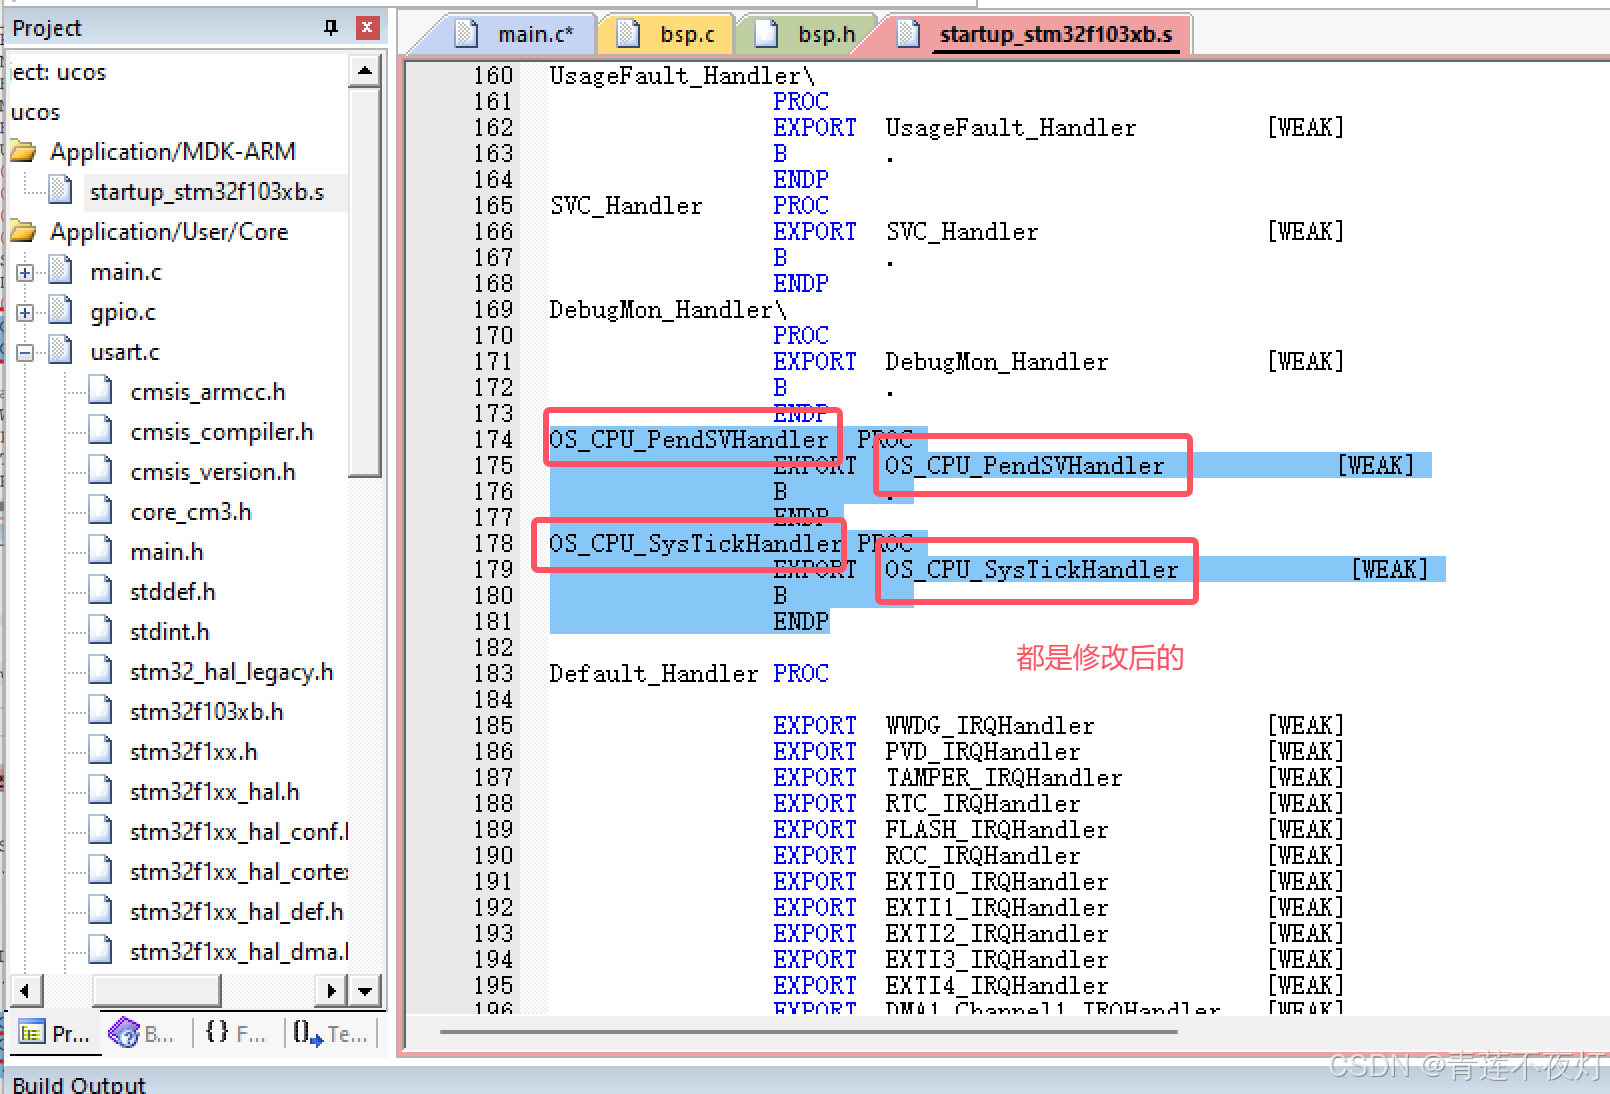Viewport: 1610px width, 1094px height.
Task: Switch to the bsp.h tab
Action: 826,33
